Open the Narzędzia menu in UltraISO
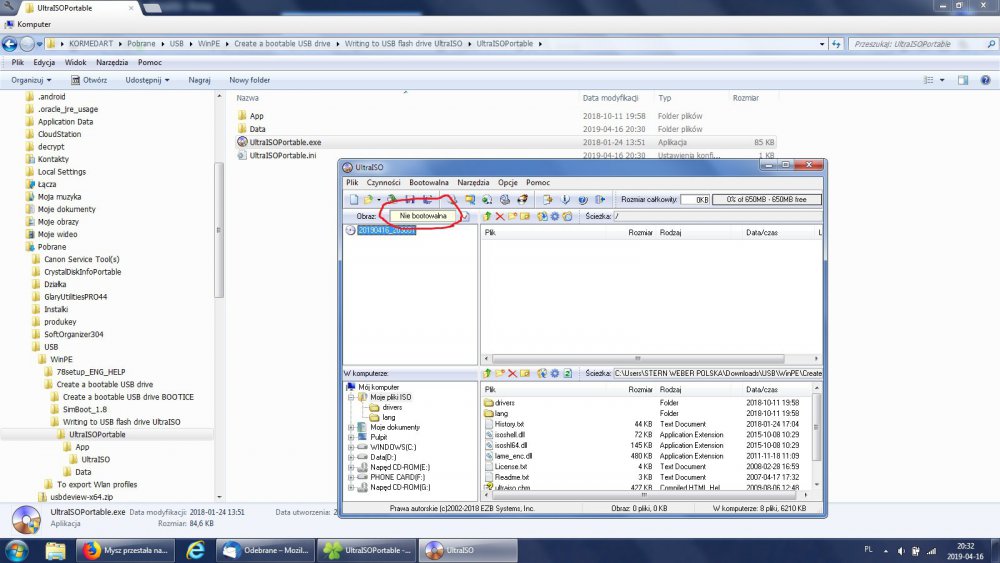Screen dimensions: 1000x563 click(473, 183)
